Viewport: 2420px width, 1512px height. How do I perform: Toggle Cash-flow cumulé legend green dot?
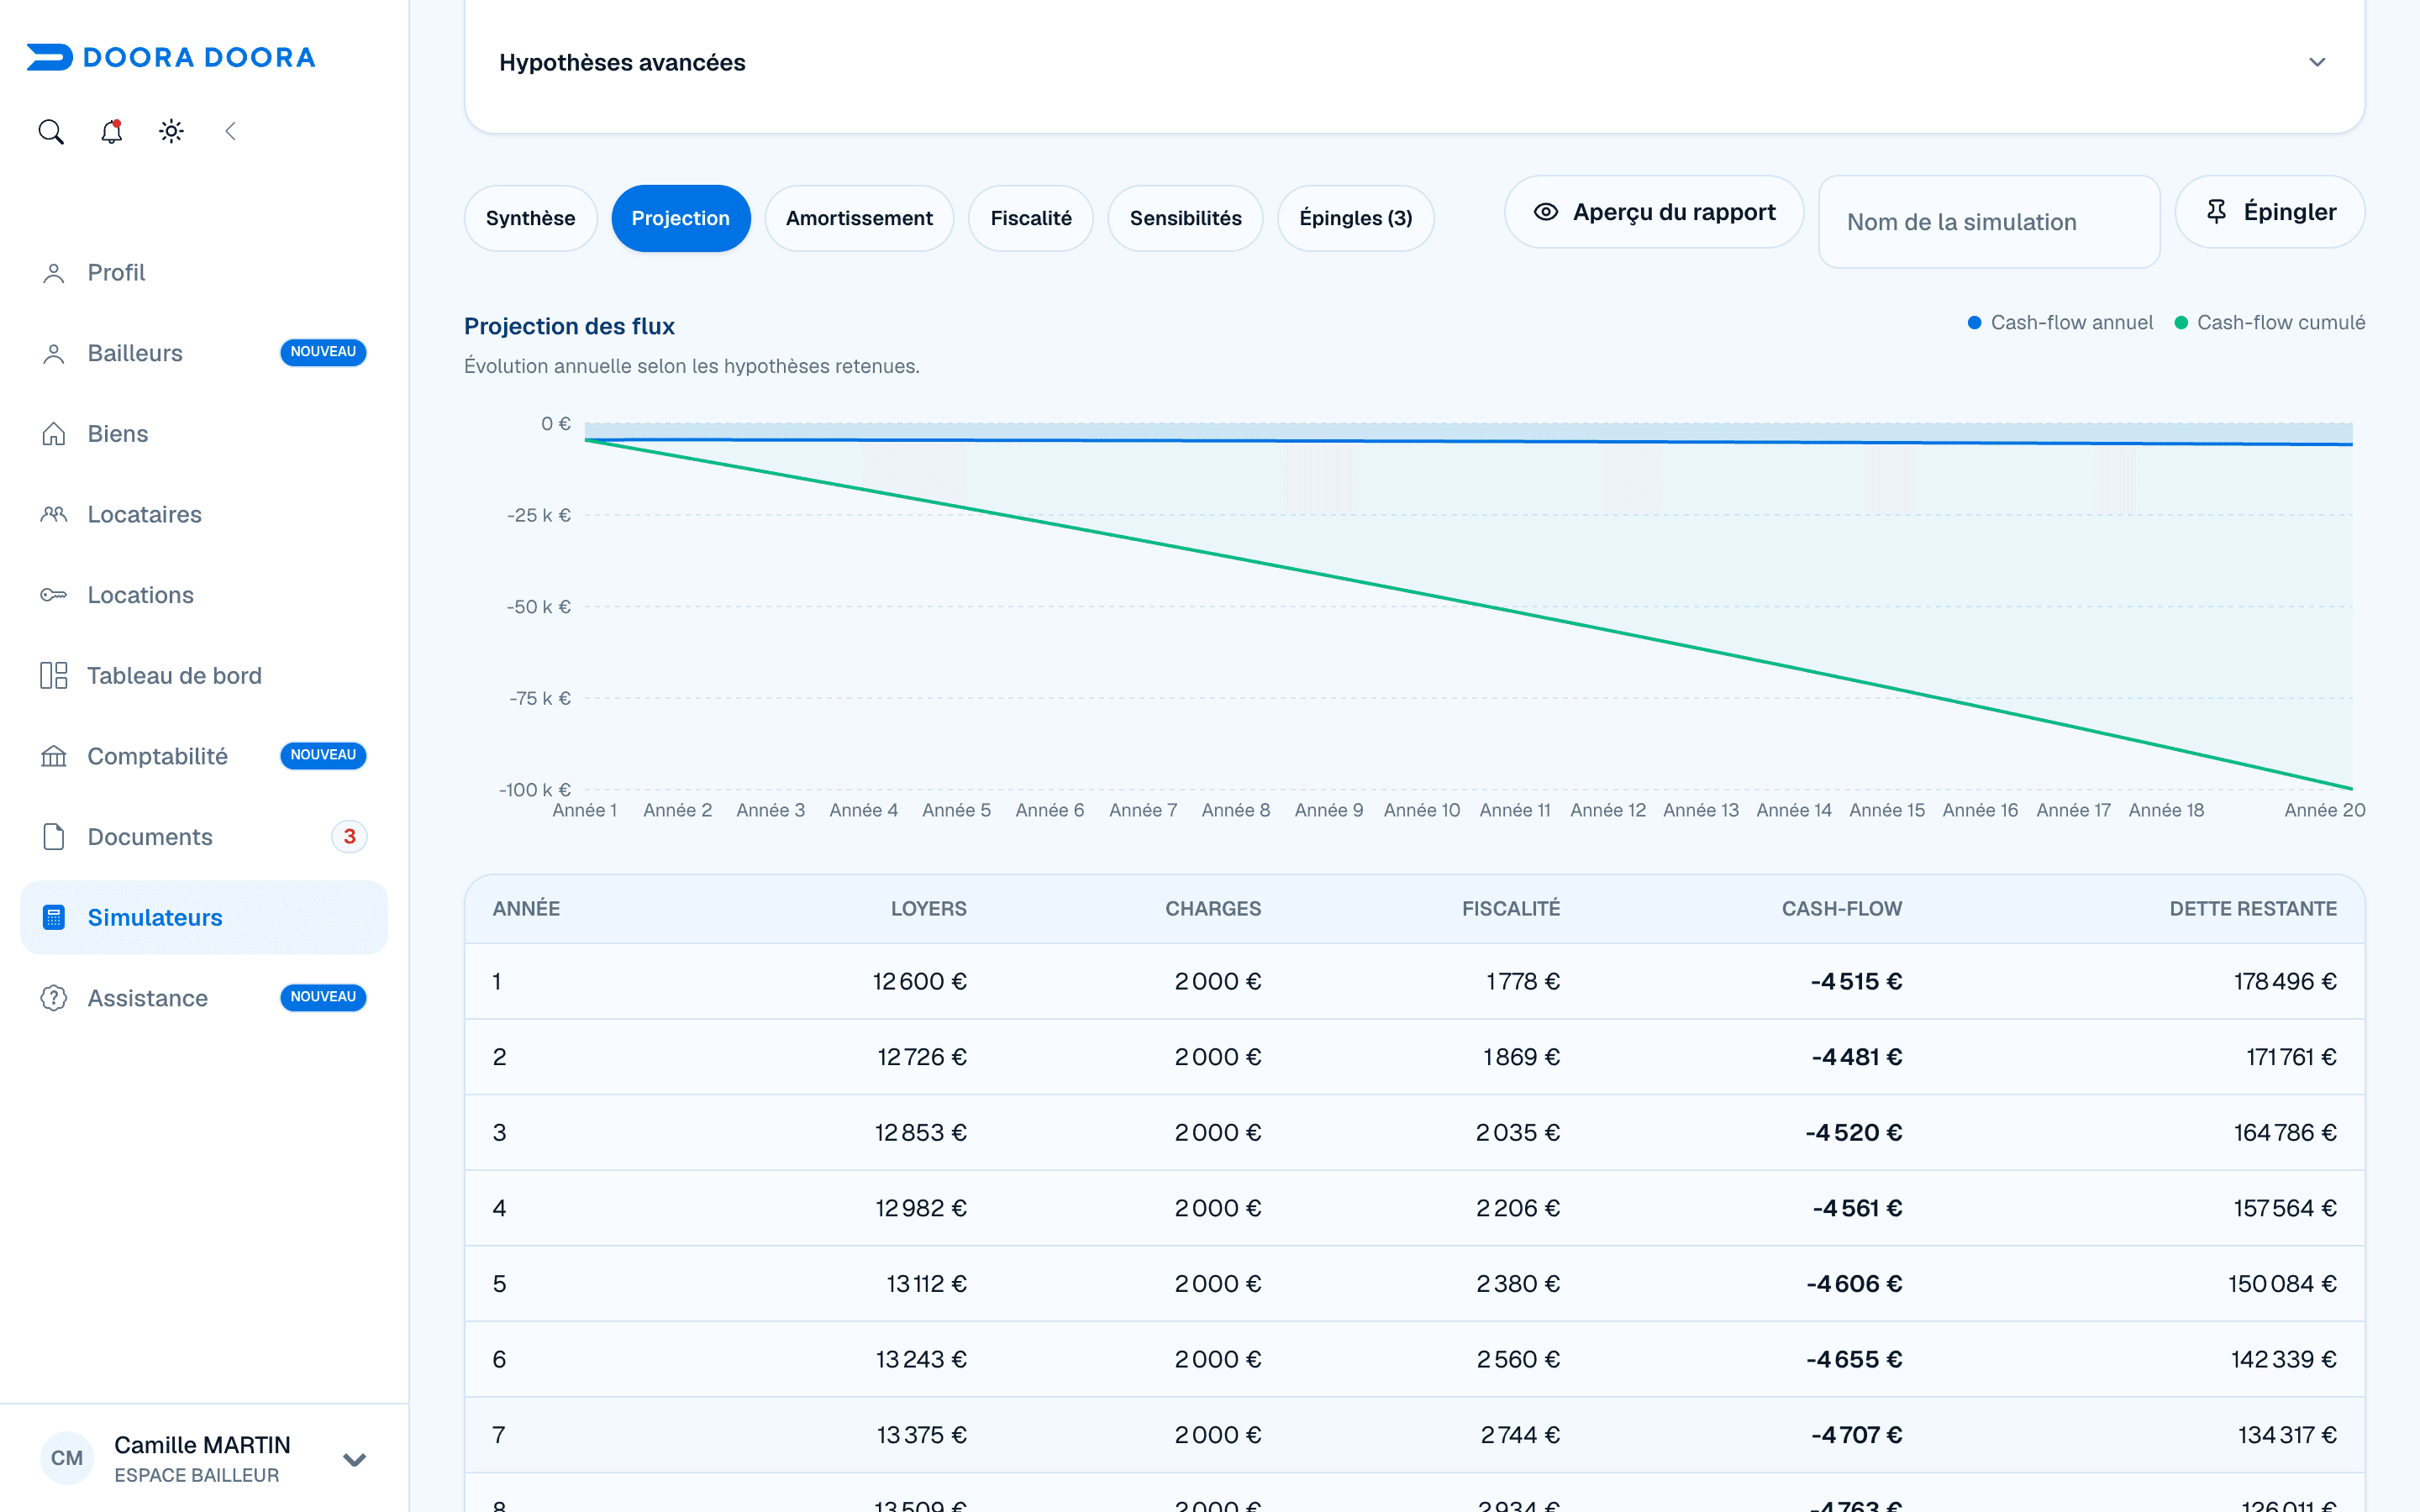point(2181,323)
